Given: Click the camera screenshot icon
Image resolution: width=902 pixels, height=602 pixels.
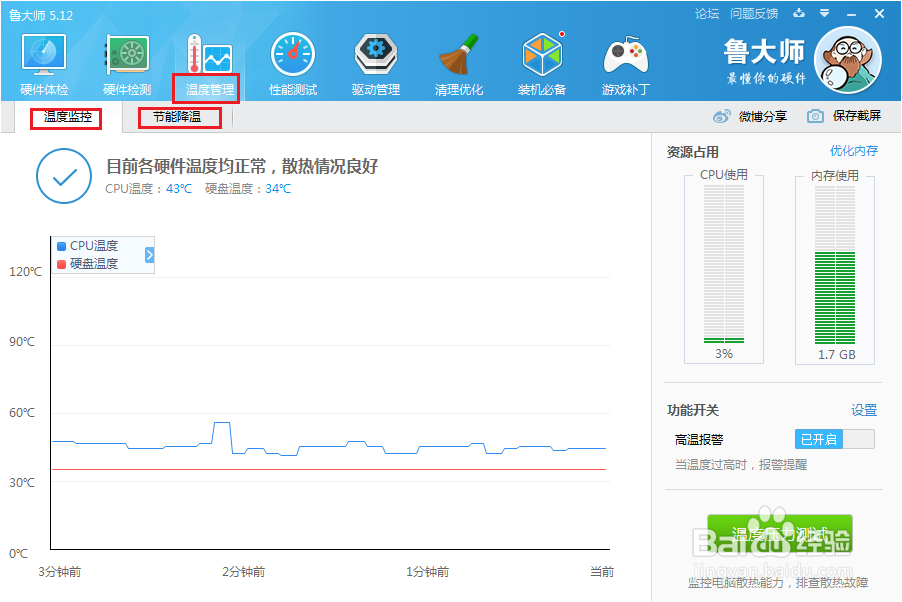Looking at the screenshot, I should (815, 116).
